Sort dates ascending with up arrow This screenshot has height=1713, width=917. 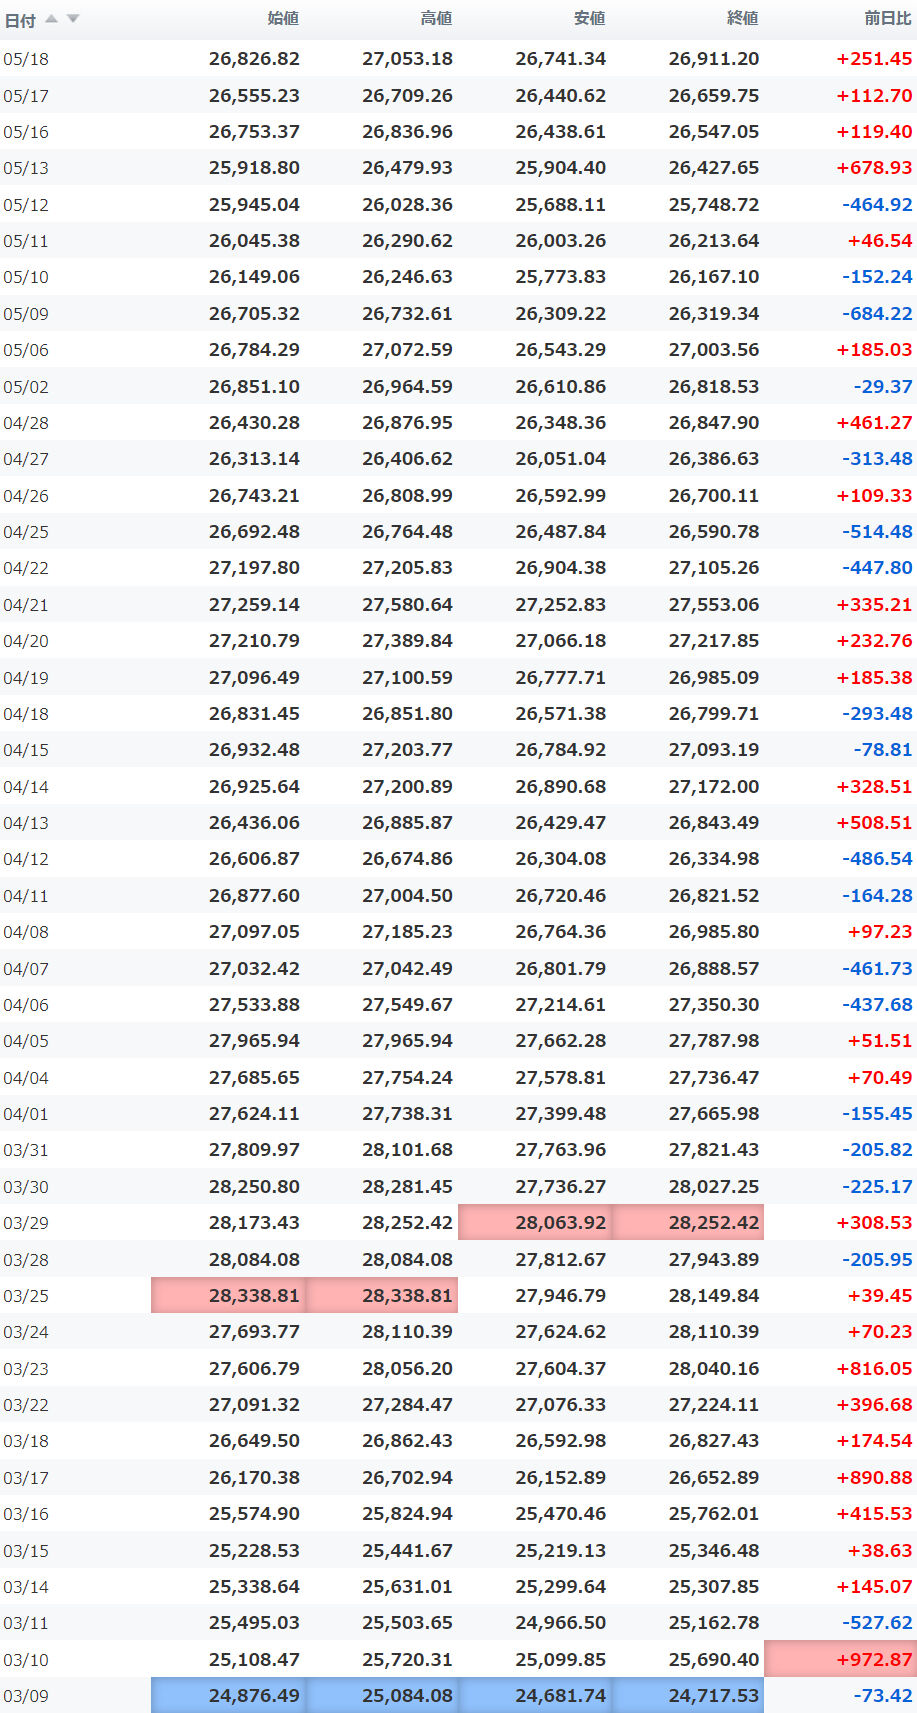pyautogui.click(x=51, y=19)
